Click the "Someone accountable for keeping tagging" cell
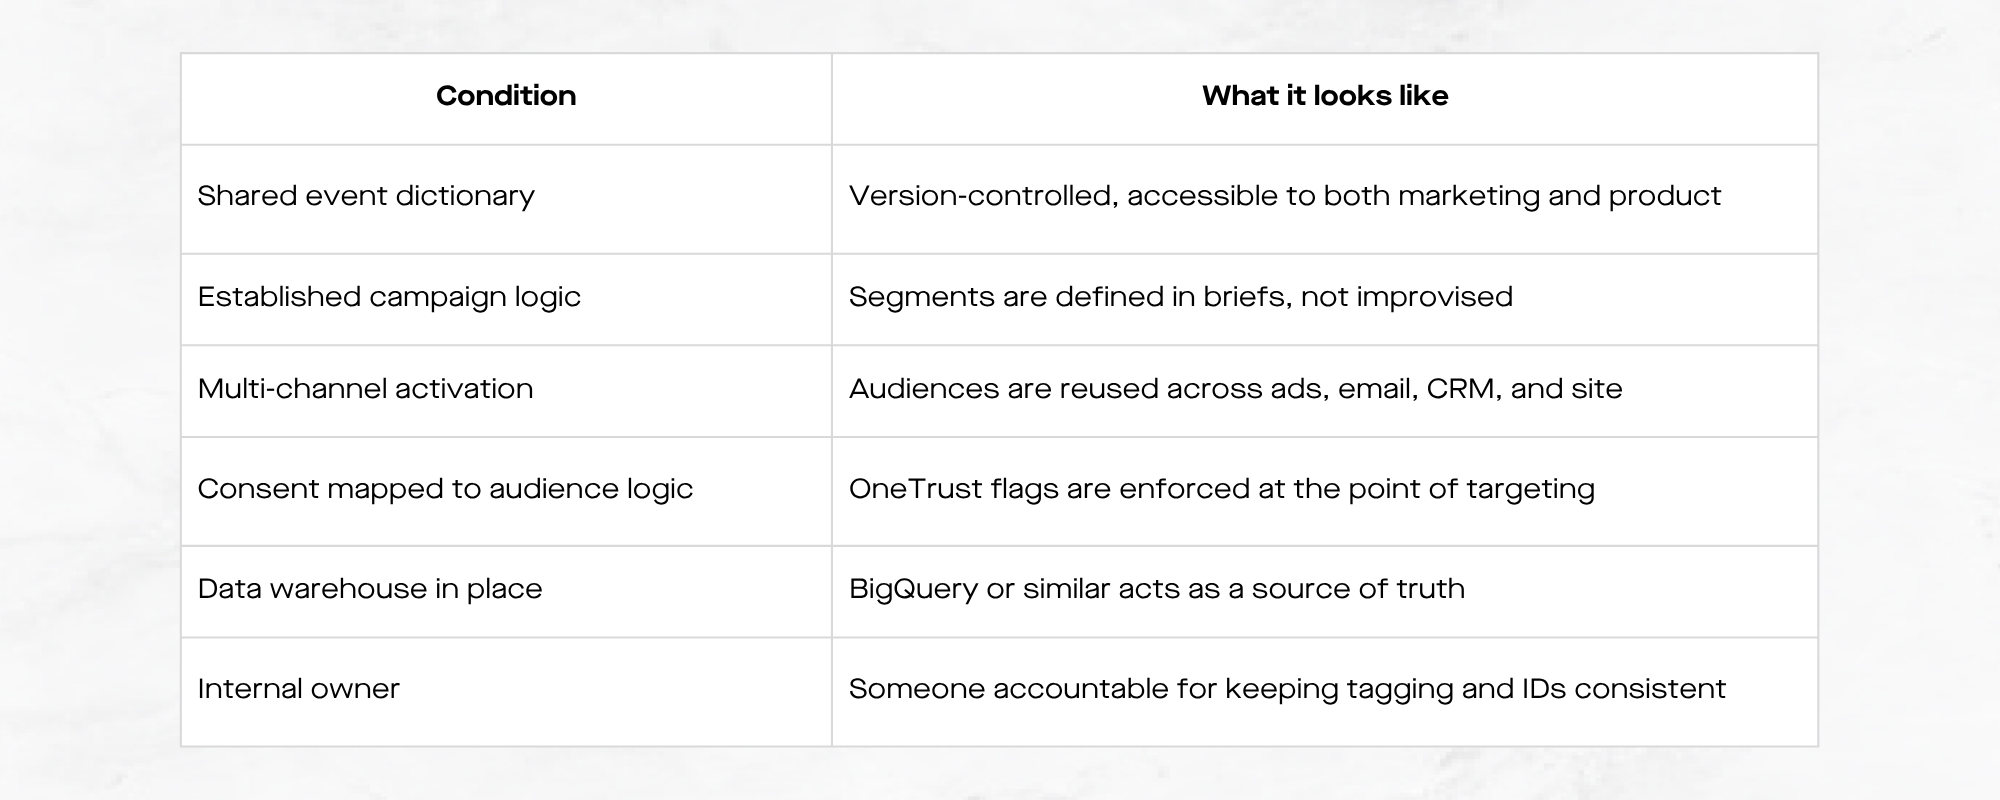 click(1287, 689)
